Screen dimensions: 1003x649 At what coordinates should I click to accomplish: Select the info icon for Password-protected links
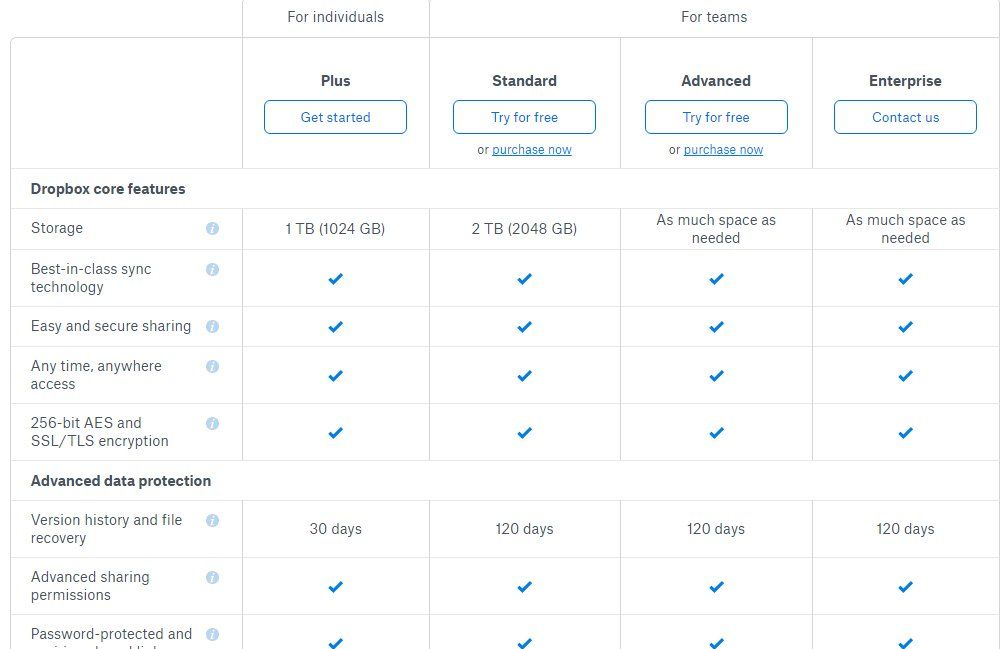(212, 634)
